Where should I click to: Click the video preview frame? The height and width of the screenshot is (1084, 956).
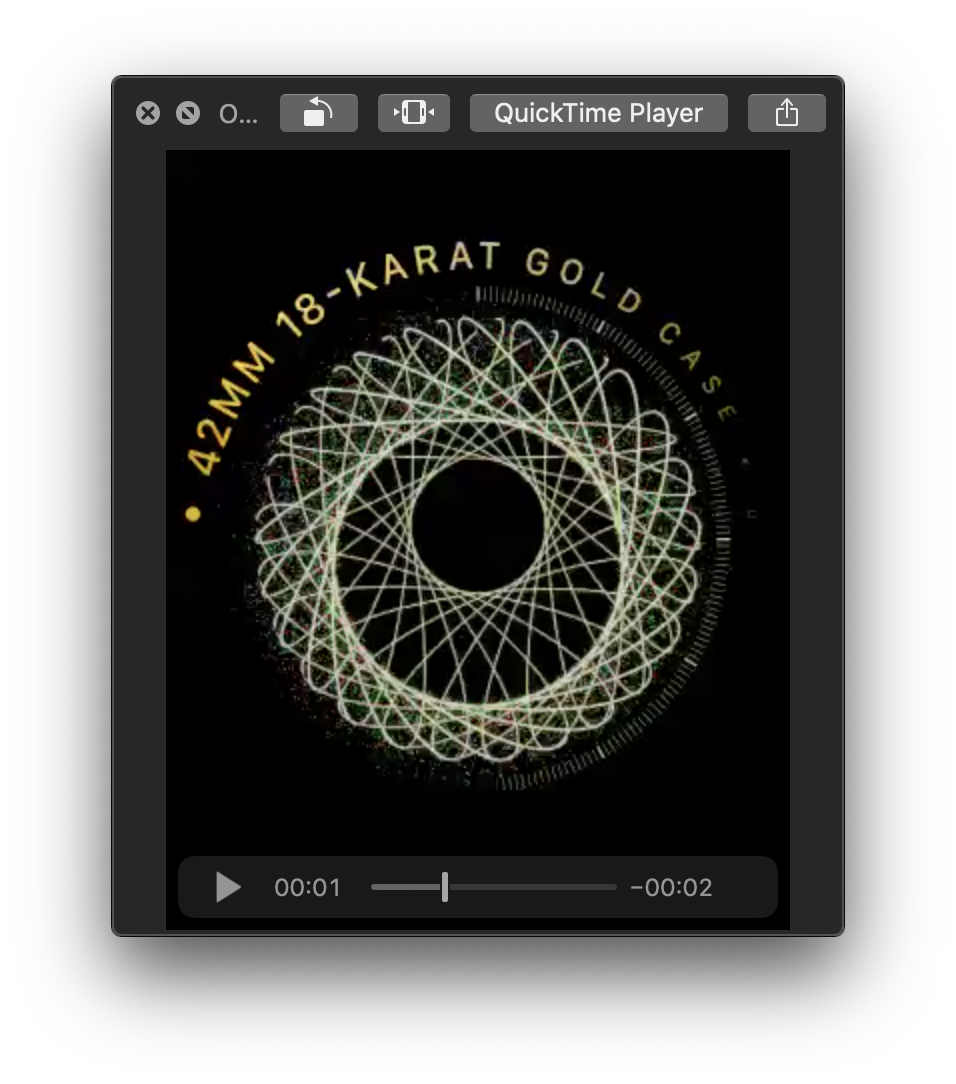coord(478,539)
